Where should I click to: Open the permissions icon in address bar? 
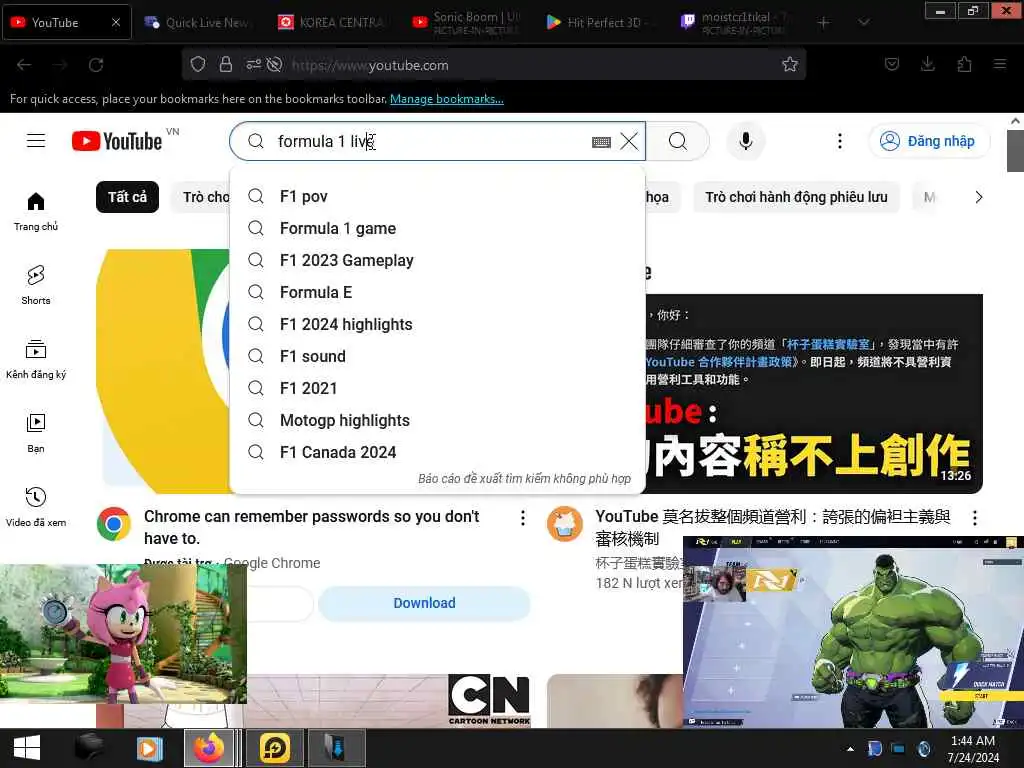(253, 64)
